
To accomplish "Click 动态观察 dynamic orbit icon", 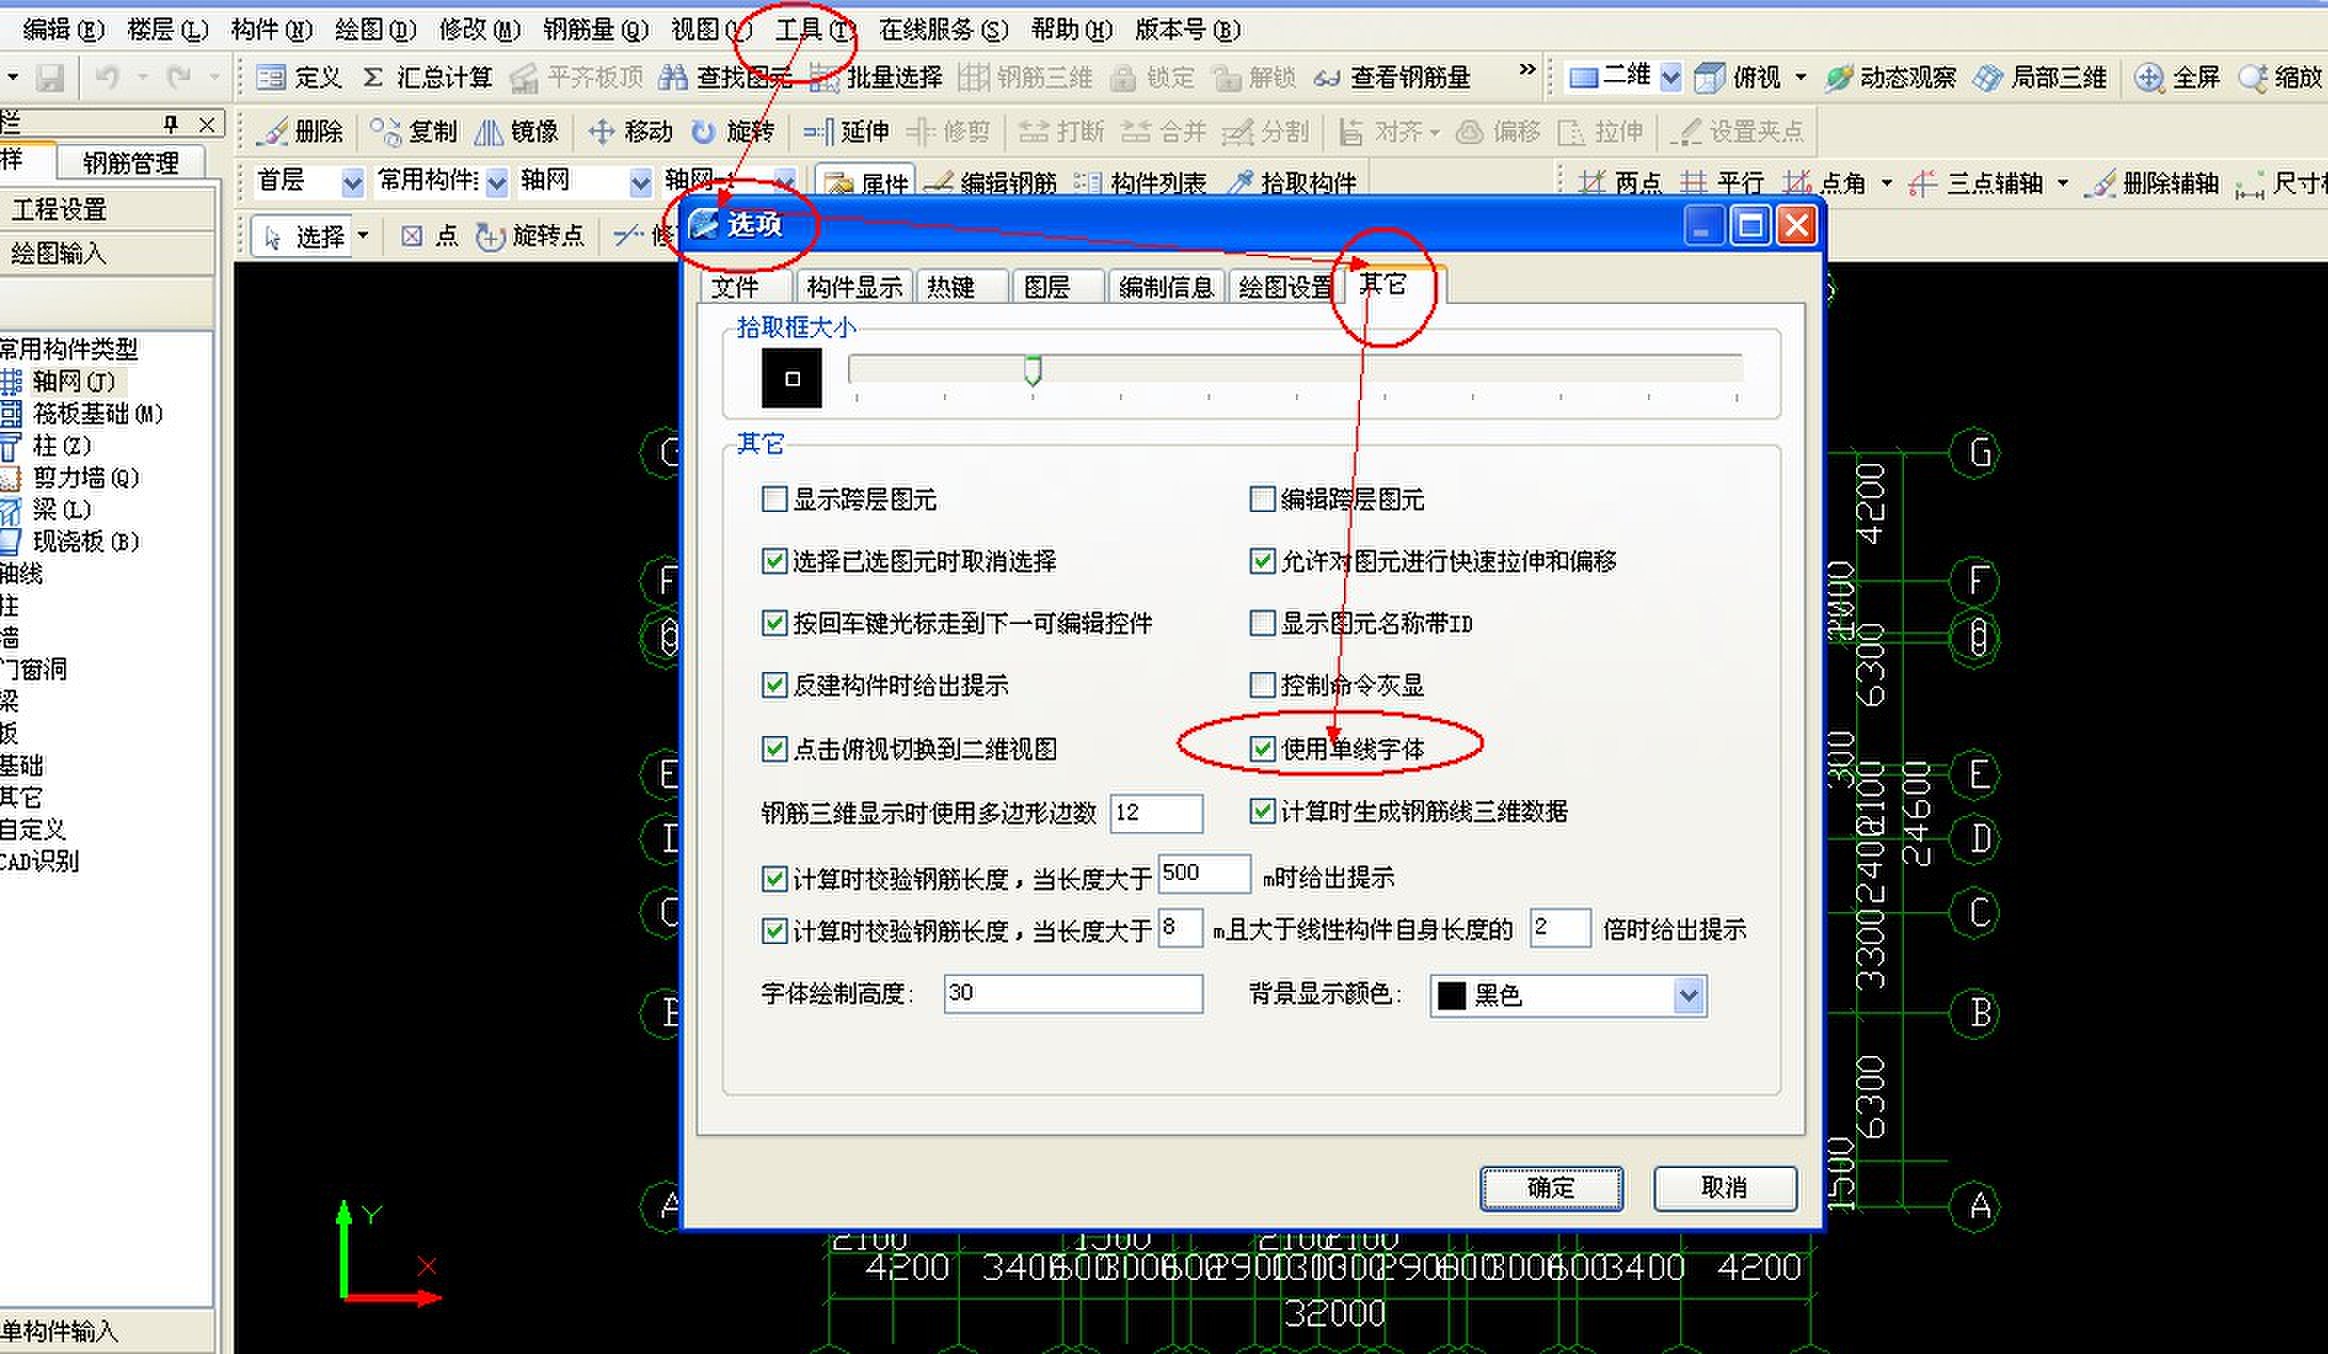I will point(1890,77).
